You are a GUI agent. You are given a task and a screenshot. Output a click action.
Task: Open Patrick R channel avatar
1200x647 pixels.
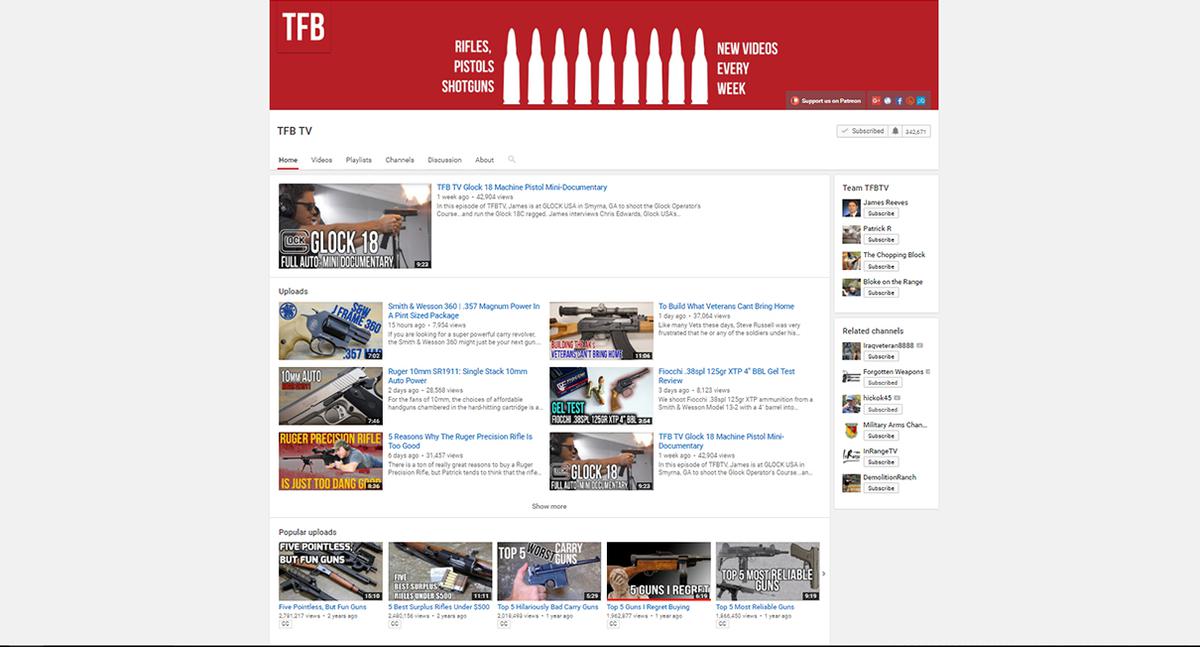pyautogui.click(x=851, y=234)
